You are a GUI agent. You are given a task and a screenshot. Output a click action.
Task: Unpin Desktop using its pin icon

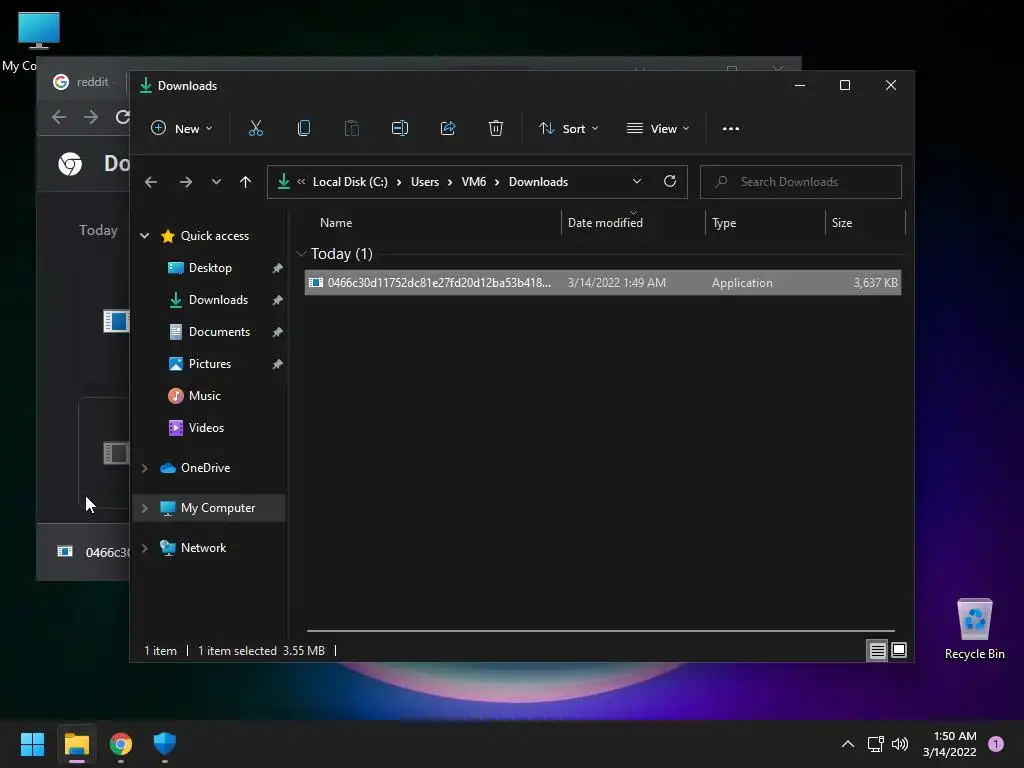pyautogui.click(x=278, y=268)
